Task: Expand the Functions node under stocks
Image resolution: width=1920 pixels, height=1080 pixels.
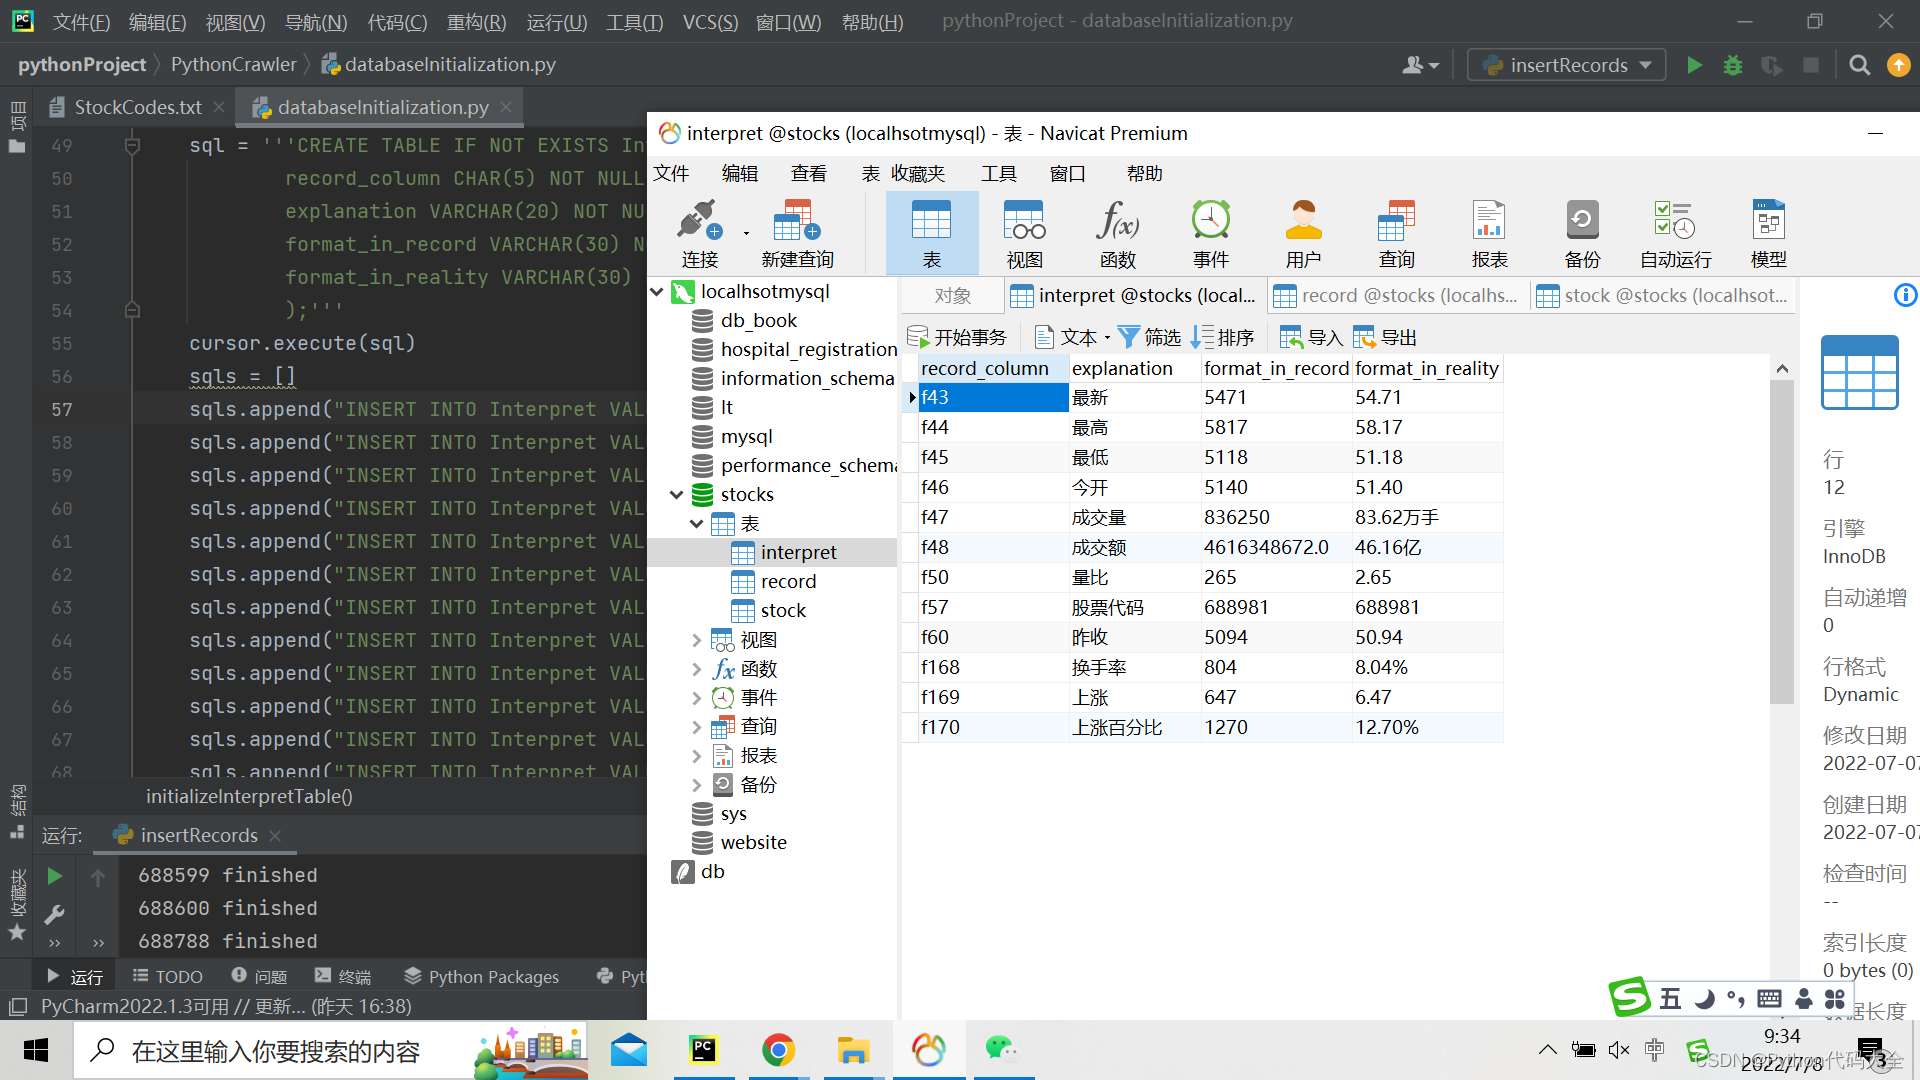Action: pos(697,669)
